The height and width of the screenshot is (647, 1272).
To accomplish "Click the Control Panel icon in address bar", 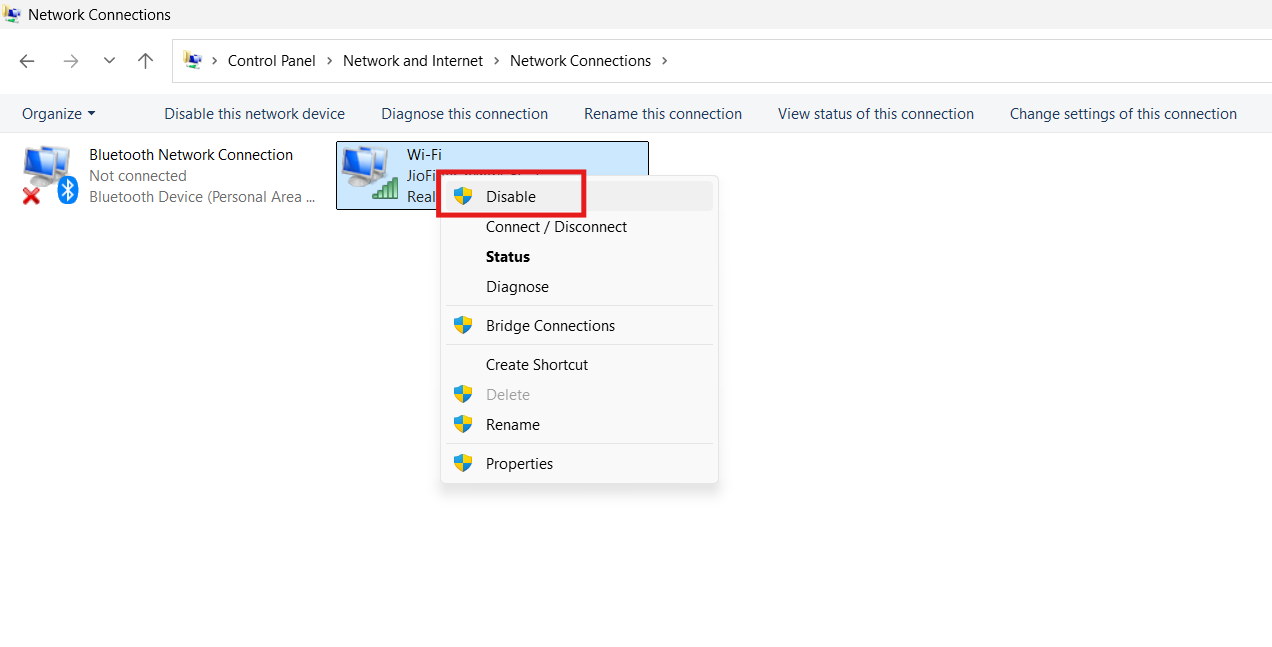I will pyautogui.click(x=192, y=60).
